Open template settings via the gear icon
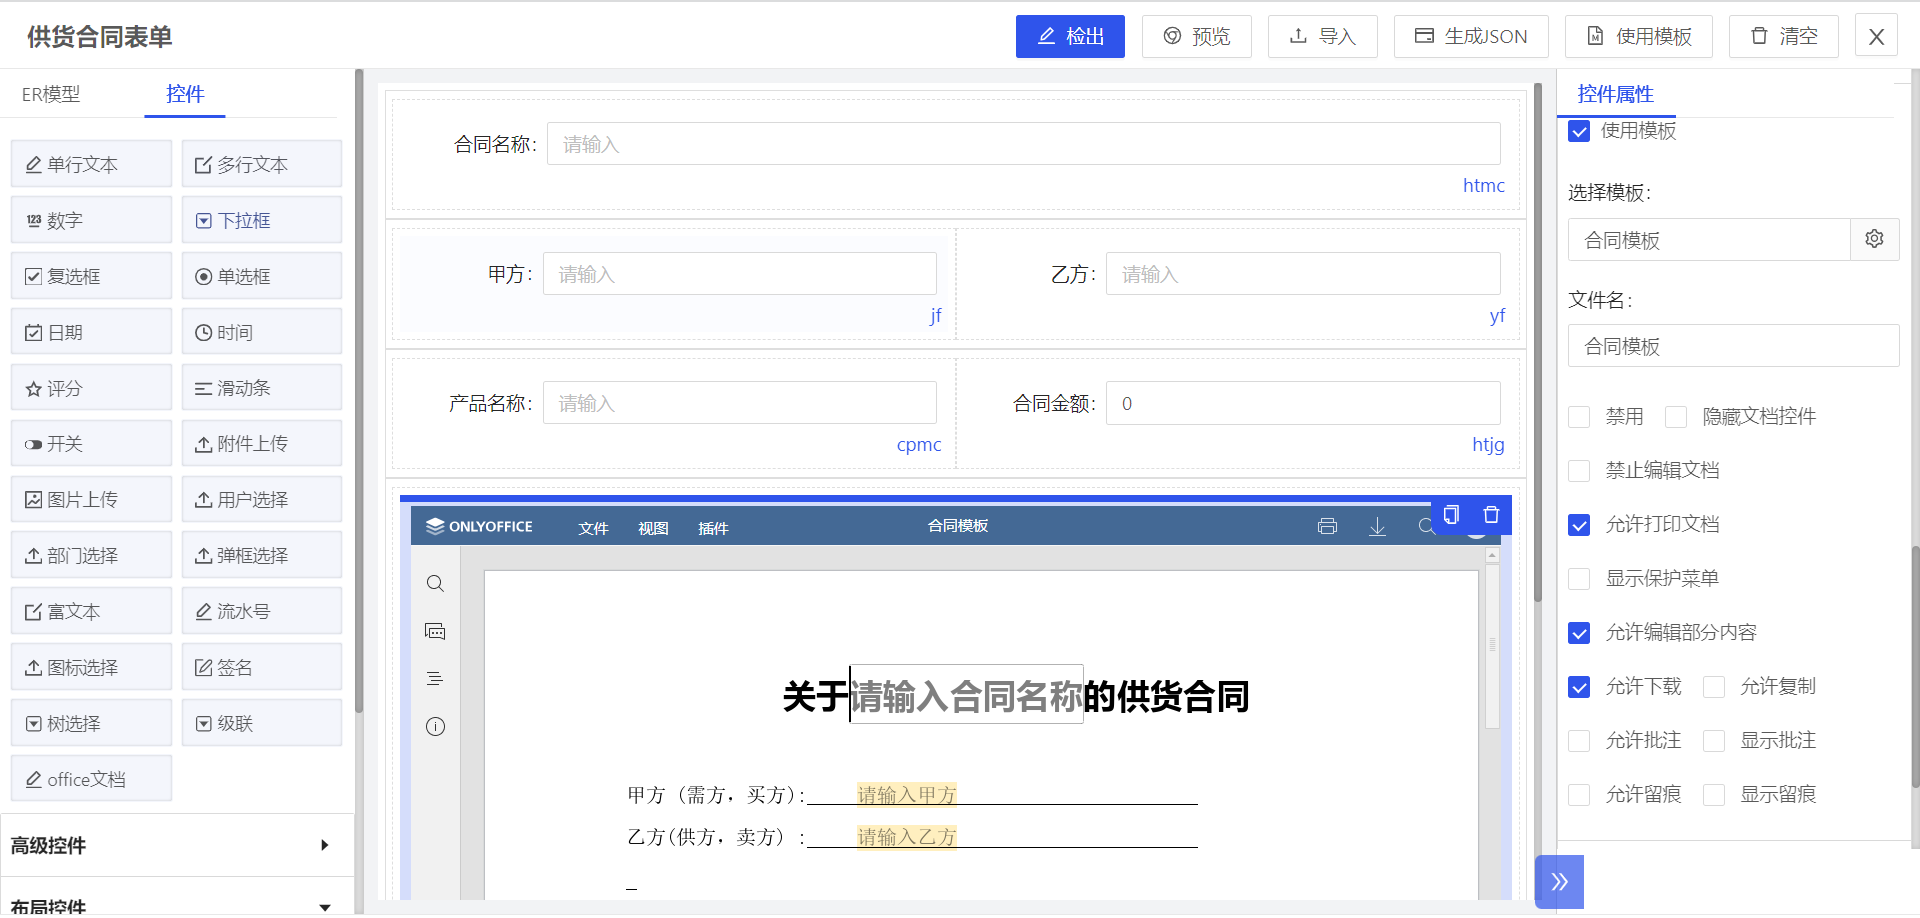 (x=1875, y=239)
